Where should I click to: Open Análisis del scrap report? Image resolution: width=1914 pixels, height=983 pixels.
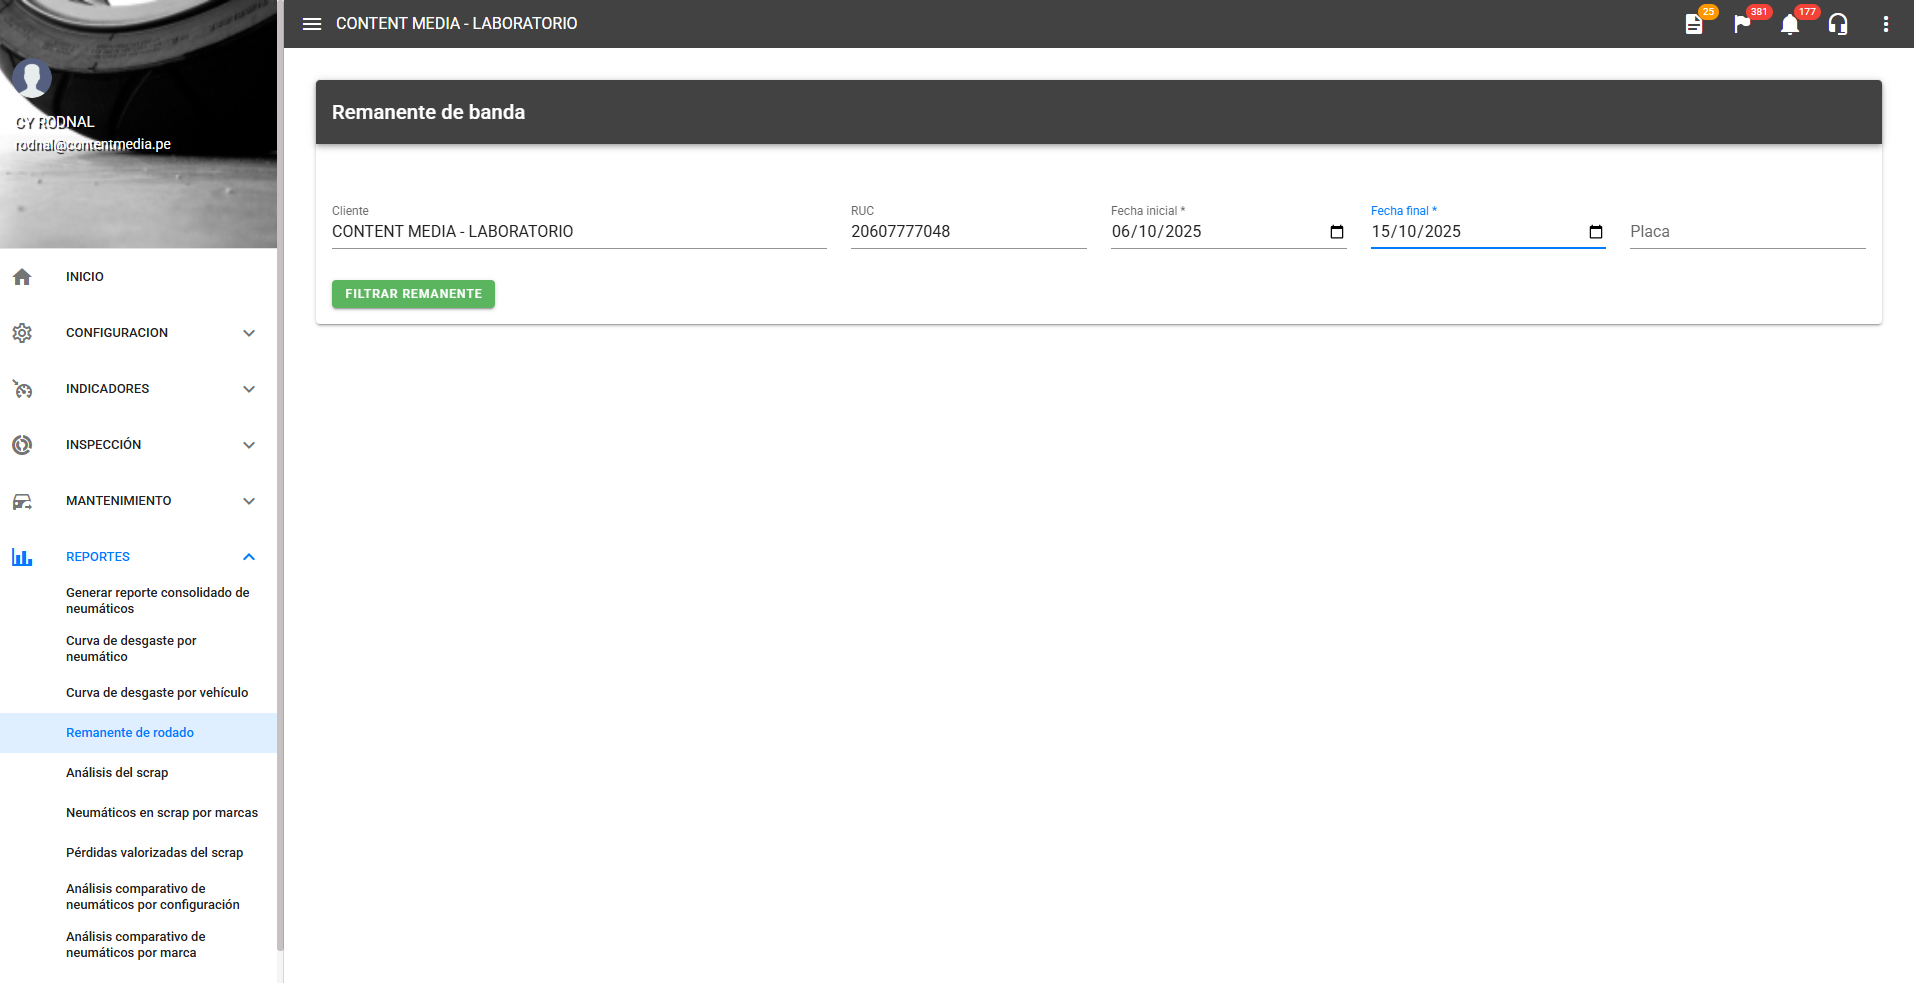pos(117,773)
